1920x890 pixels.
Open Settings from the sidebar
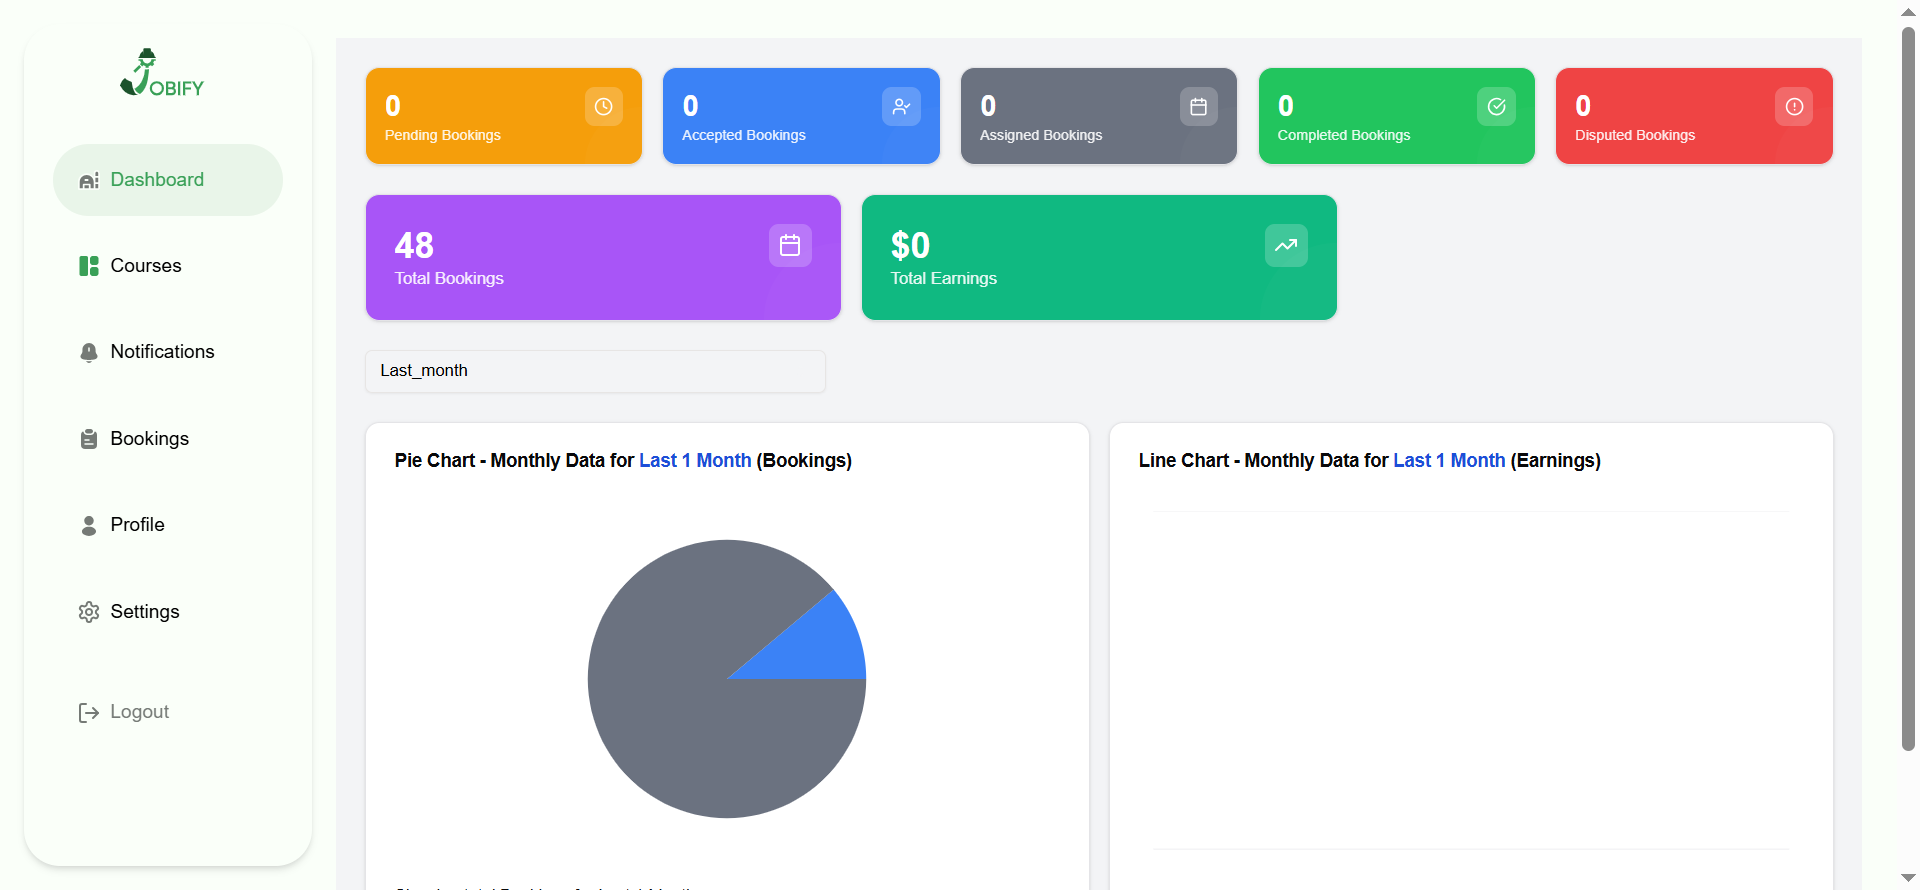(145, 612)
